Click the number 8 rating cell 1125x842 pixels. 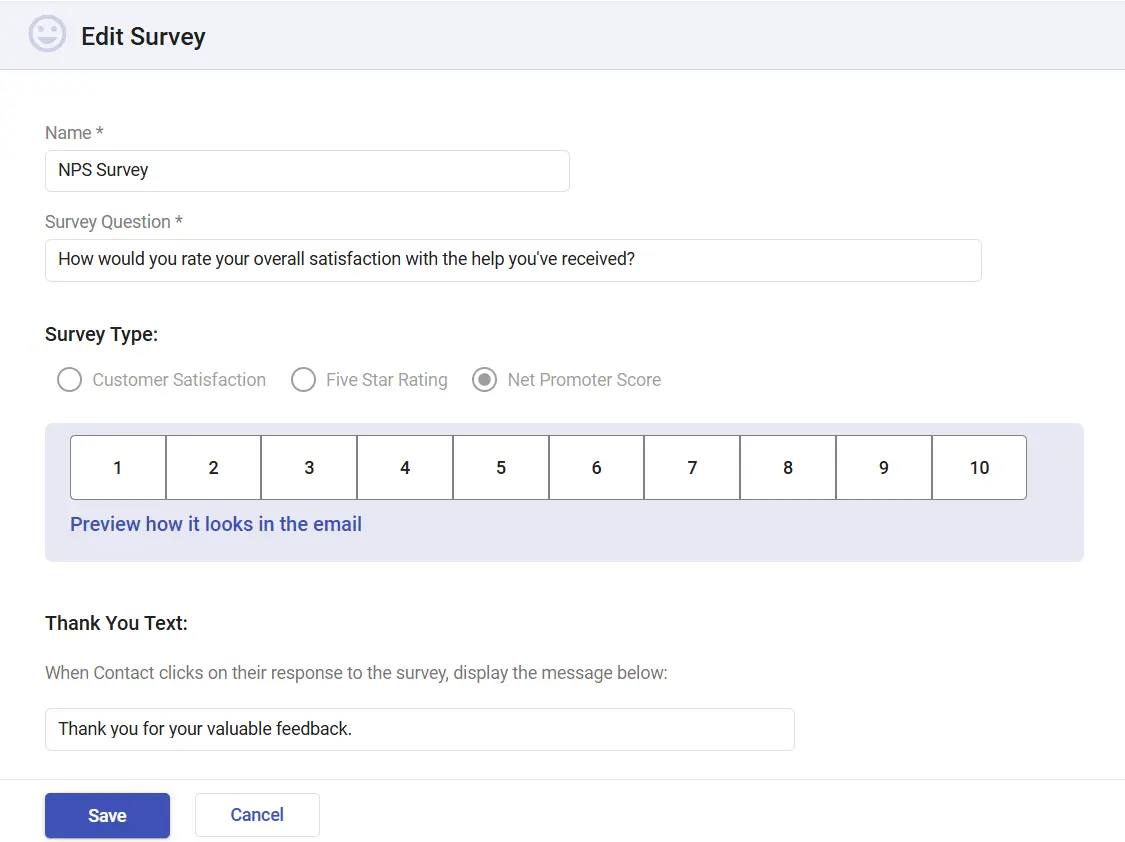click(788, 467)
